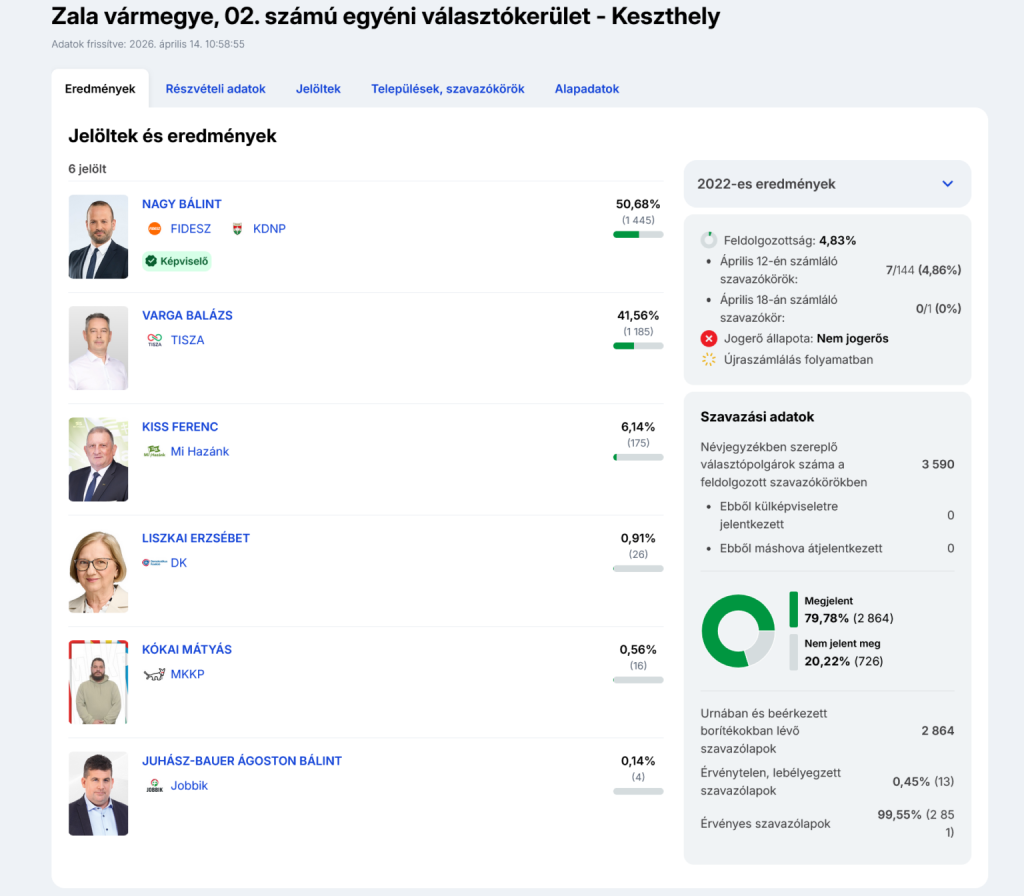Click the red Nem jogerős status icon
Screen dimensions: 1024x896
(x=709, y=338)
